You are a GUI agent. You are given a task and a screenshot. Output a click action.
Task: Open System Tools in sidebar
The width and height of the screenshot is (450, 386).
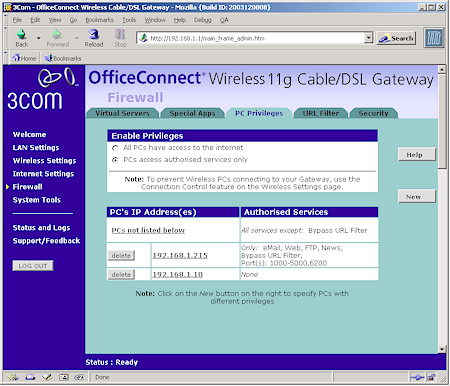37,200
